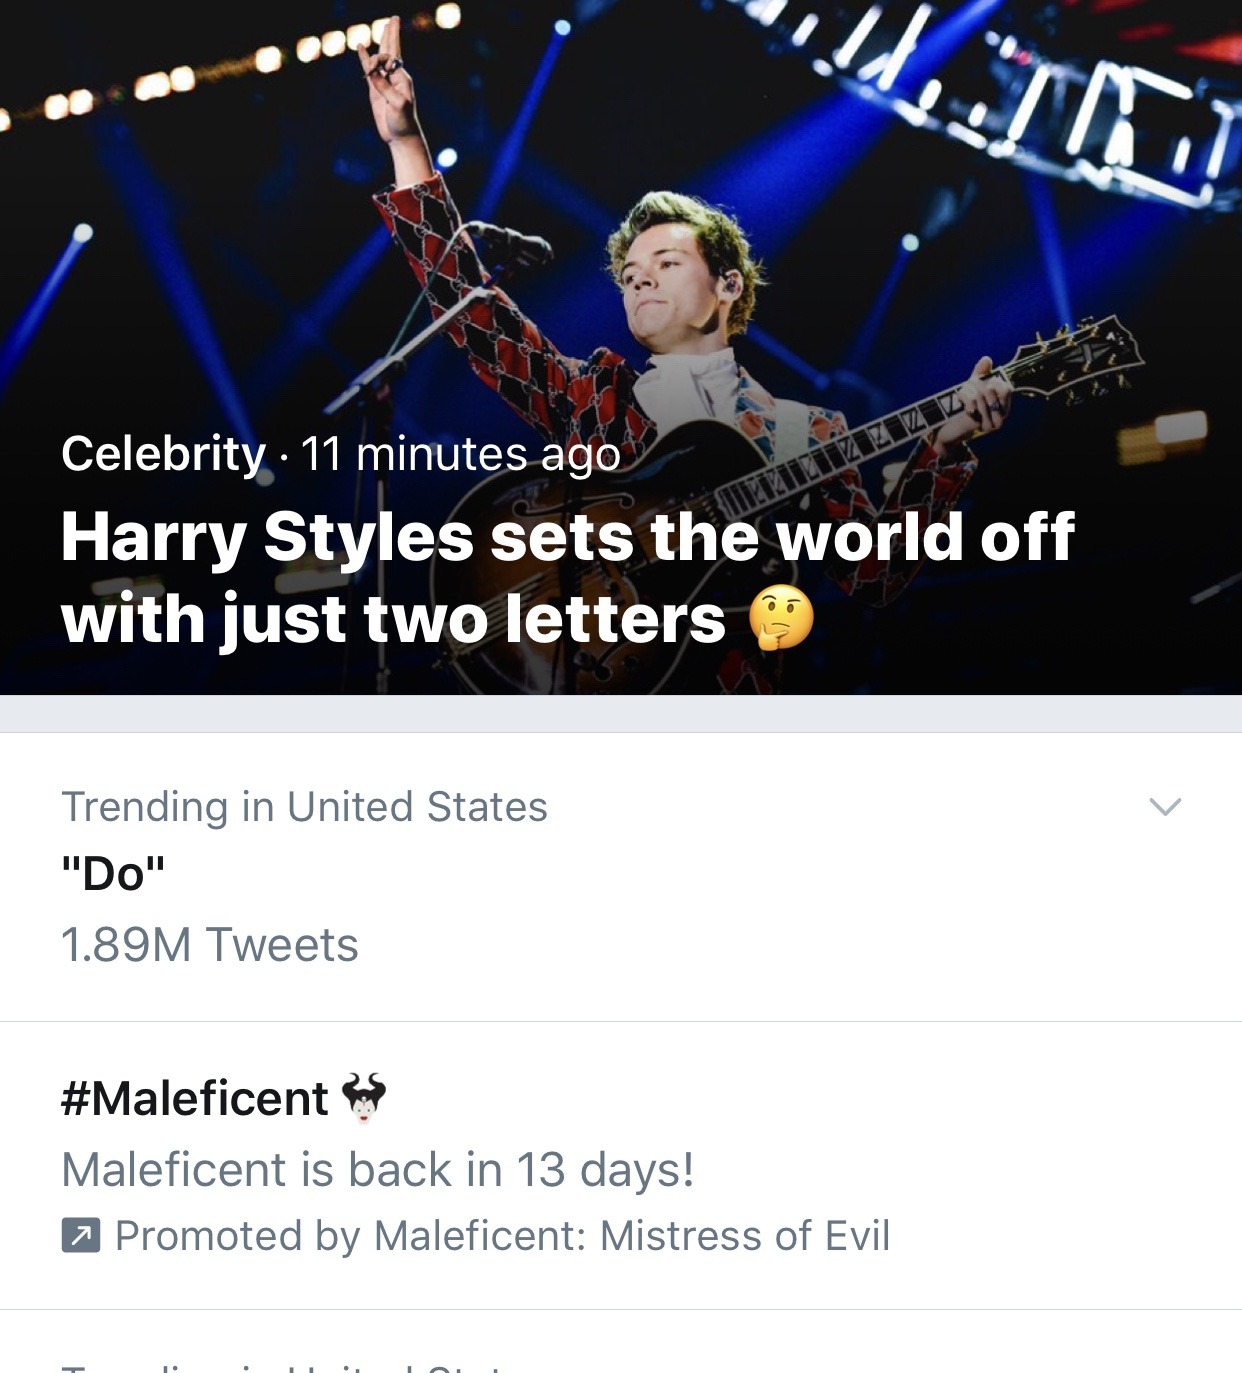The height and width of the screenshot is (1373, 1242).
Task: Expand the chevron menu for the "Do" trend
Action: [1165, 807]
